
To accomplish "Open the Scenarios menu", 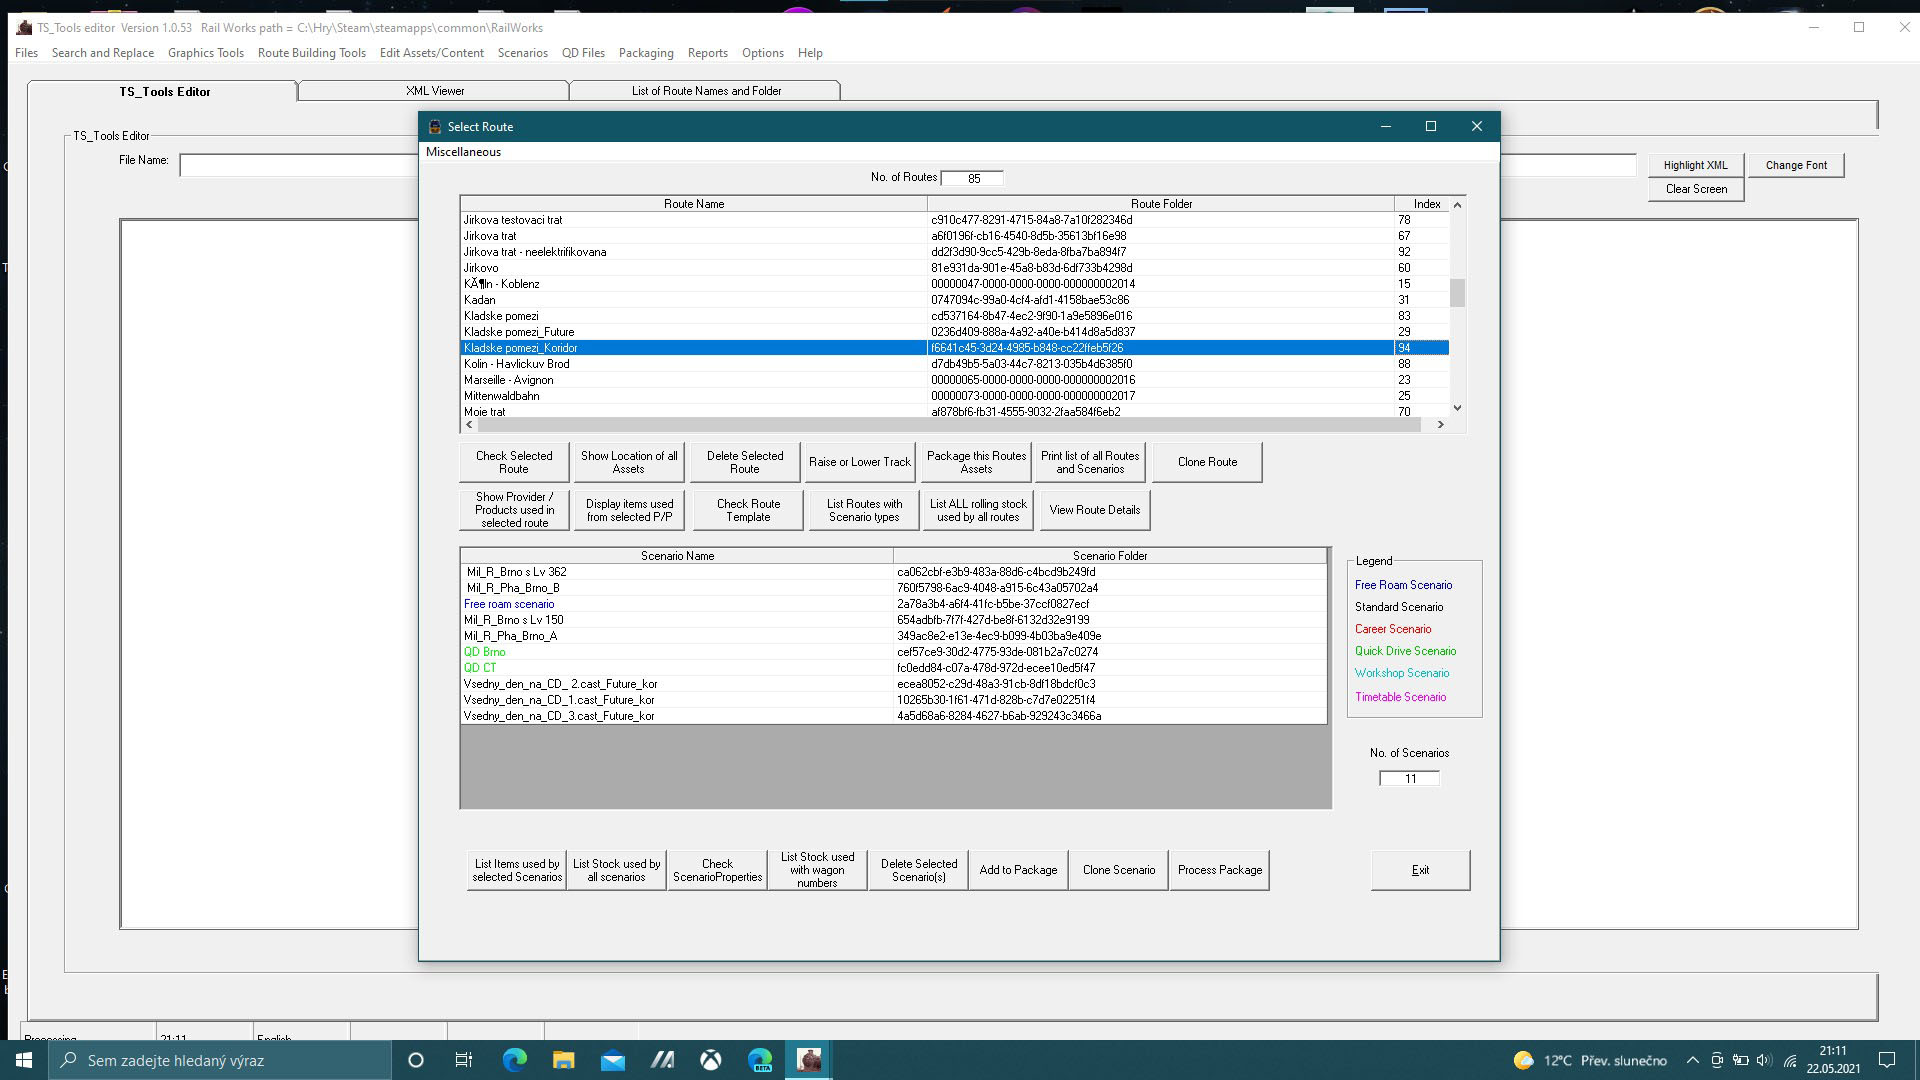I will (523, 53).
